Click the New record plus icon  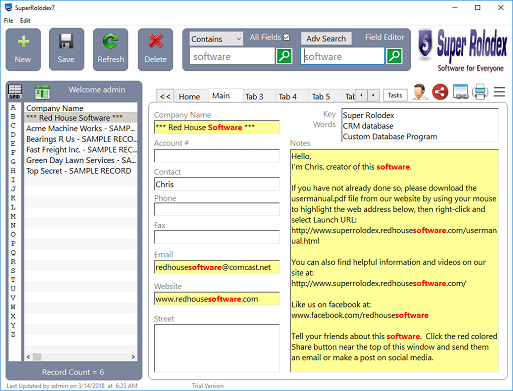pyautogui.click(x=23, y=49)
